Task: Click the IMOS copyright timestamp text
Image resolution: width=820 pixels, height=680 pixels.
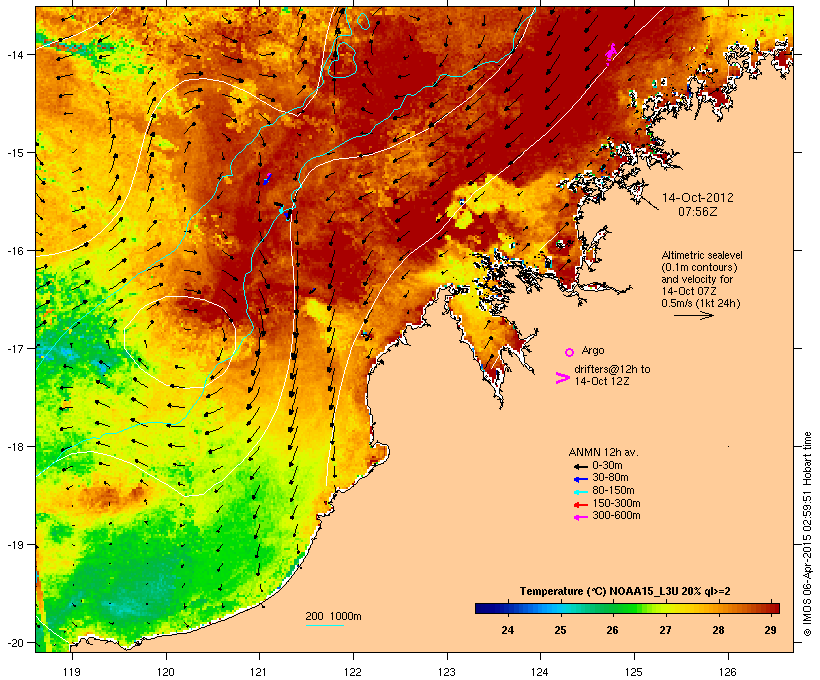Action: tap(807, 534)
